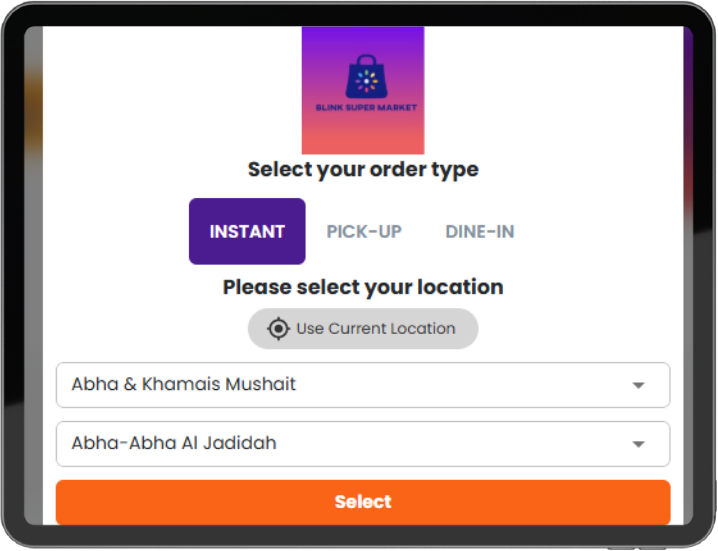718x551 pixels.
Task: Click the "Please select your location" heading
Action: (x=363, y=287)
